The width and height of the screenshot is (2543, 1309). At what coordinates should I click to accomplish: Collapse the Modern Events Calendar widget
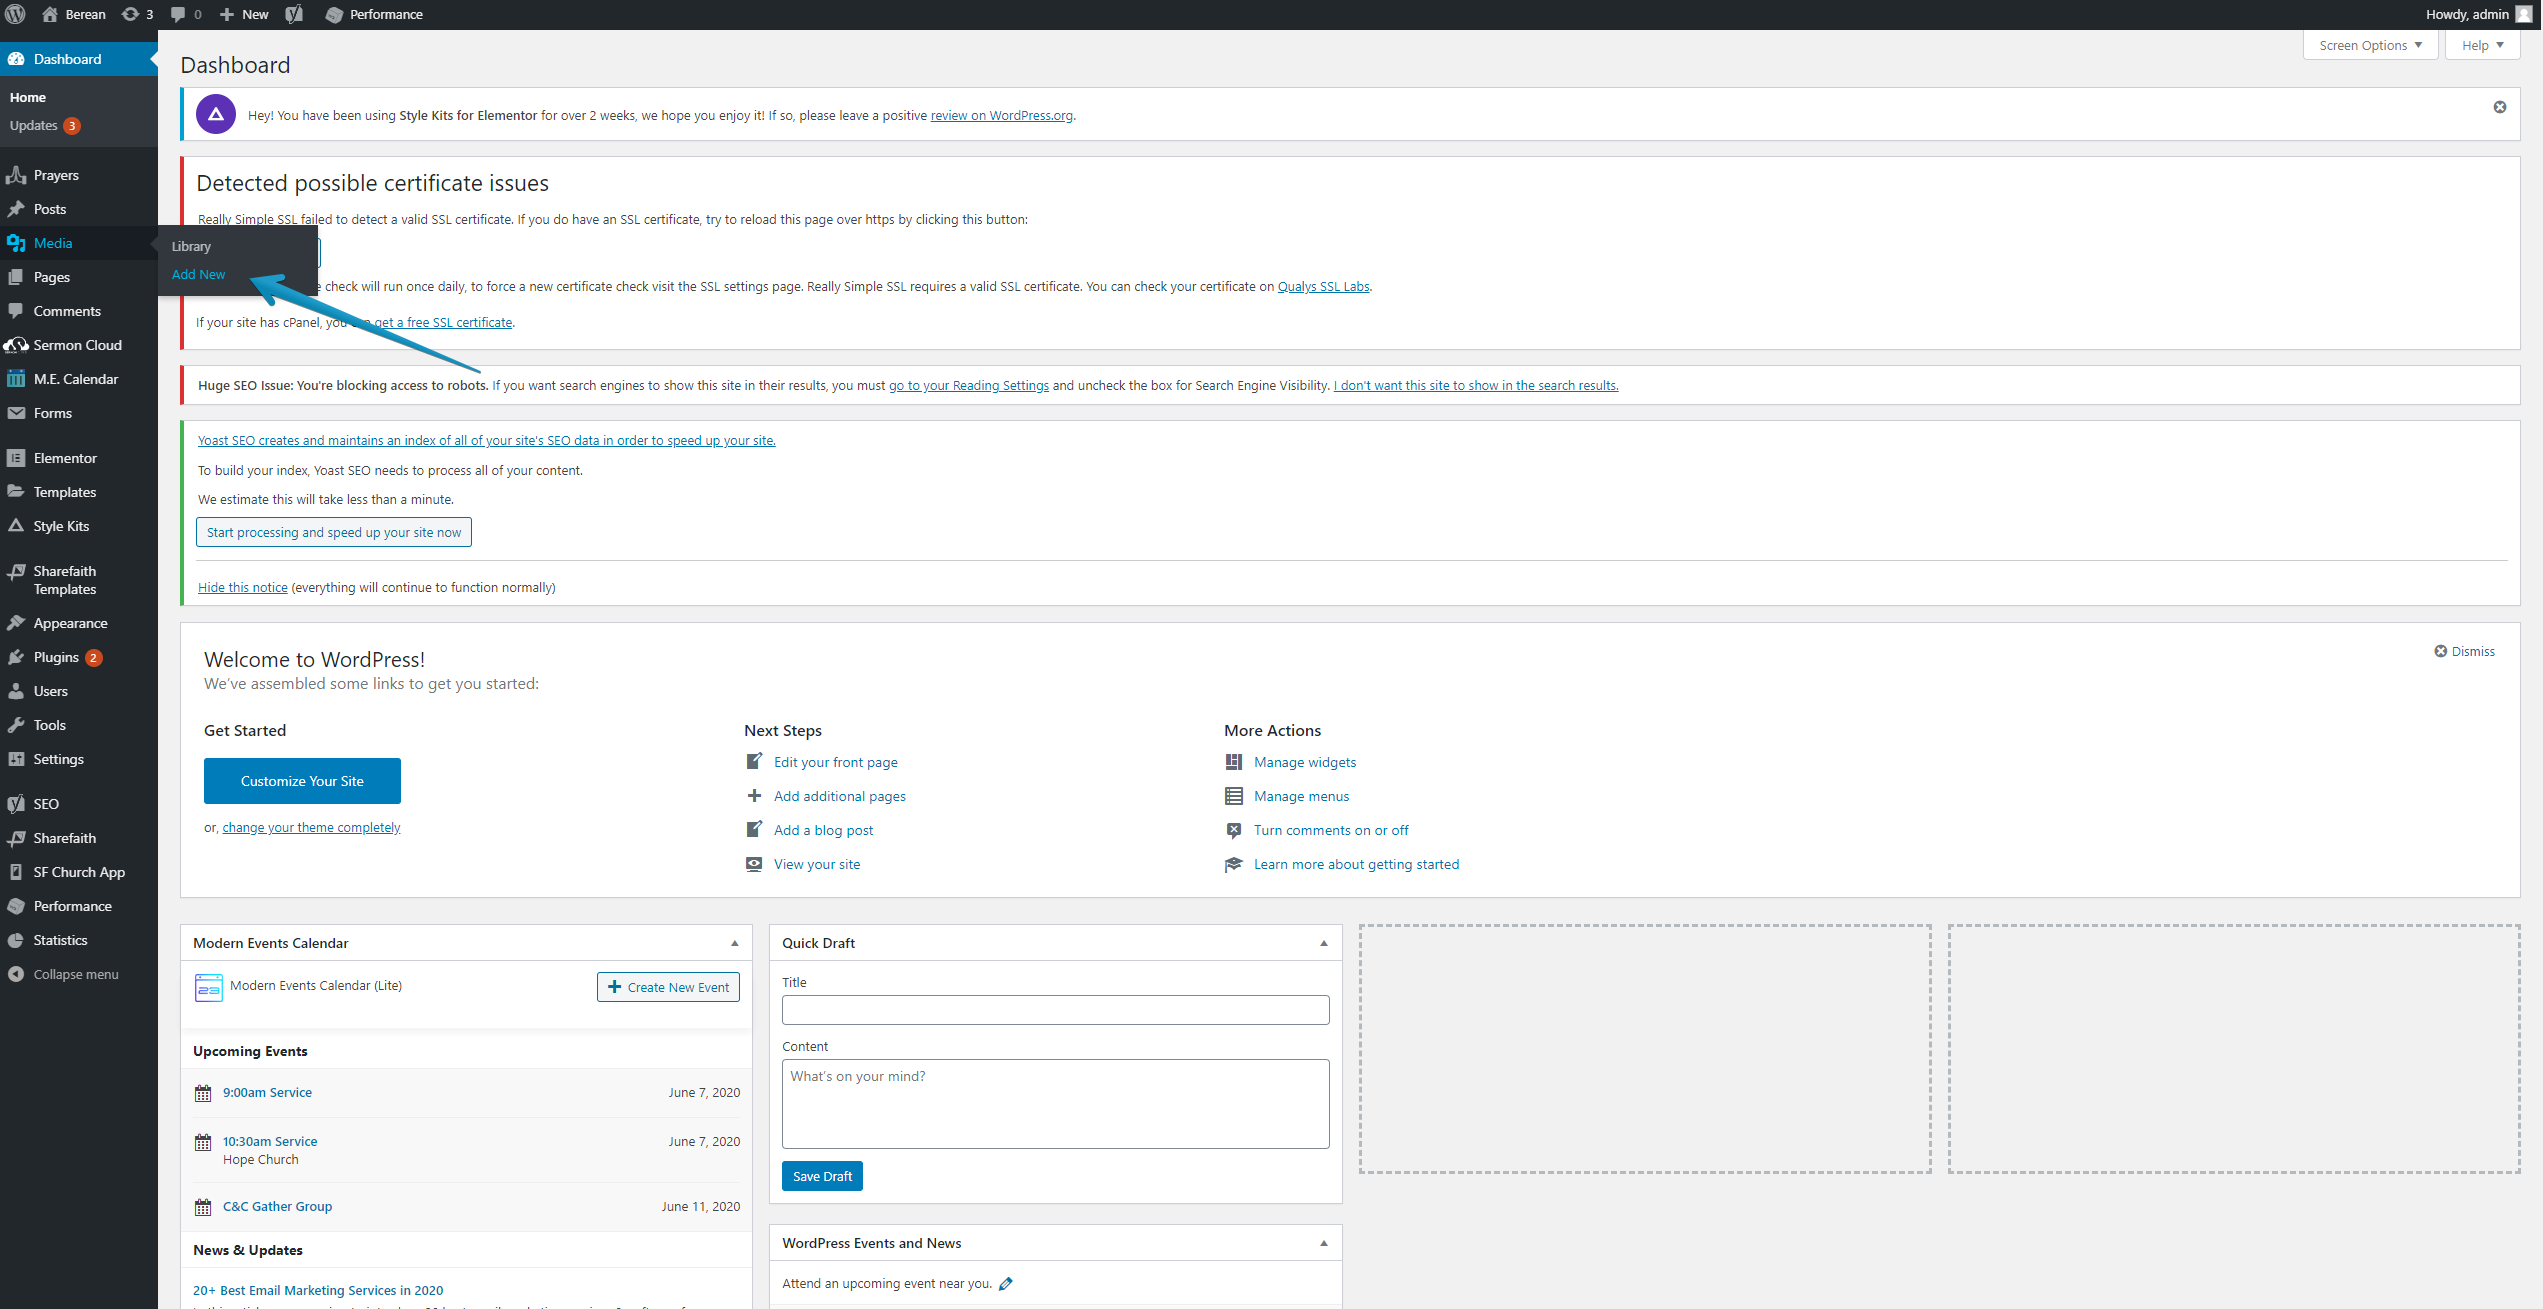click(734, 943)
